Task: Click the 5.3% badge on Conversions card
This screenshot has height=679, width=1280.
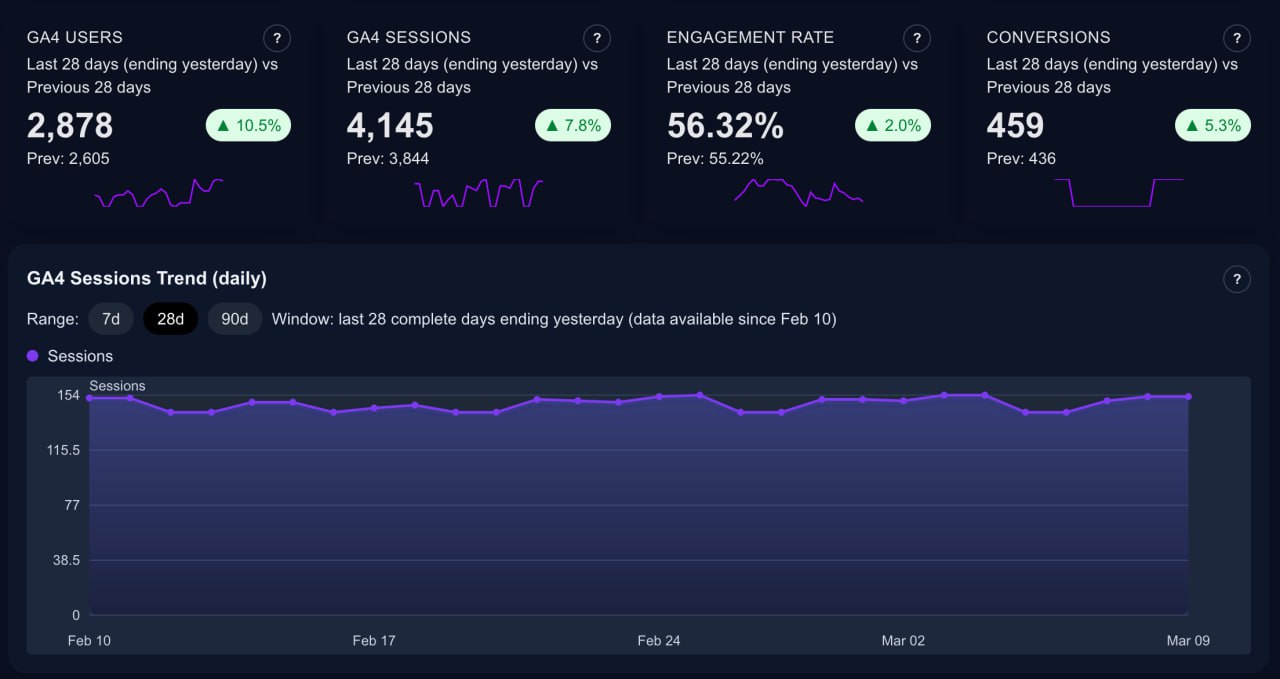Action: [1212, 125]
